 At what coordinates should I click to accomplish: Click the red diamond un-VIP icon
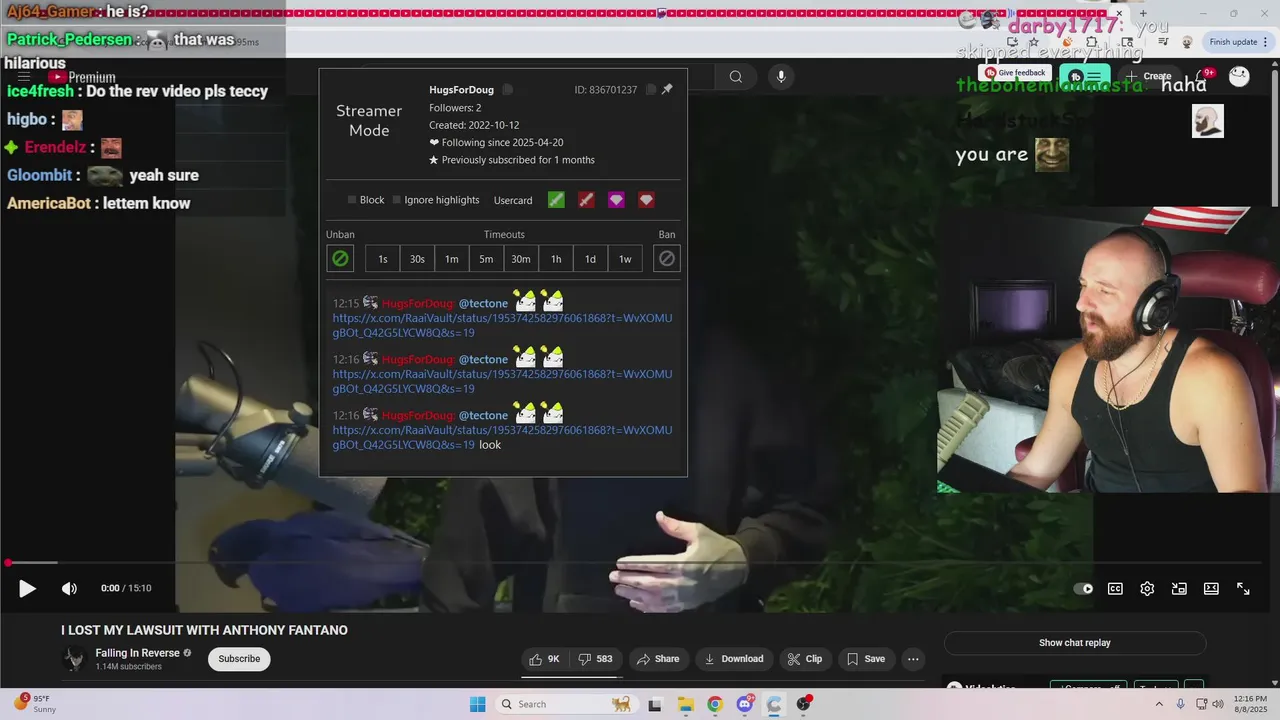(x=646, y=200)
